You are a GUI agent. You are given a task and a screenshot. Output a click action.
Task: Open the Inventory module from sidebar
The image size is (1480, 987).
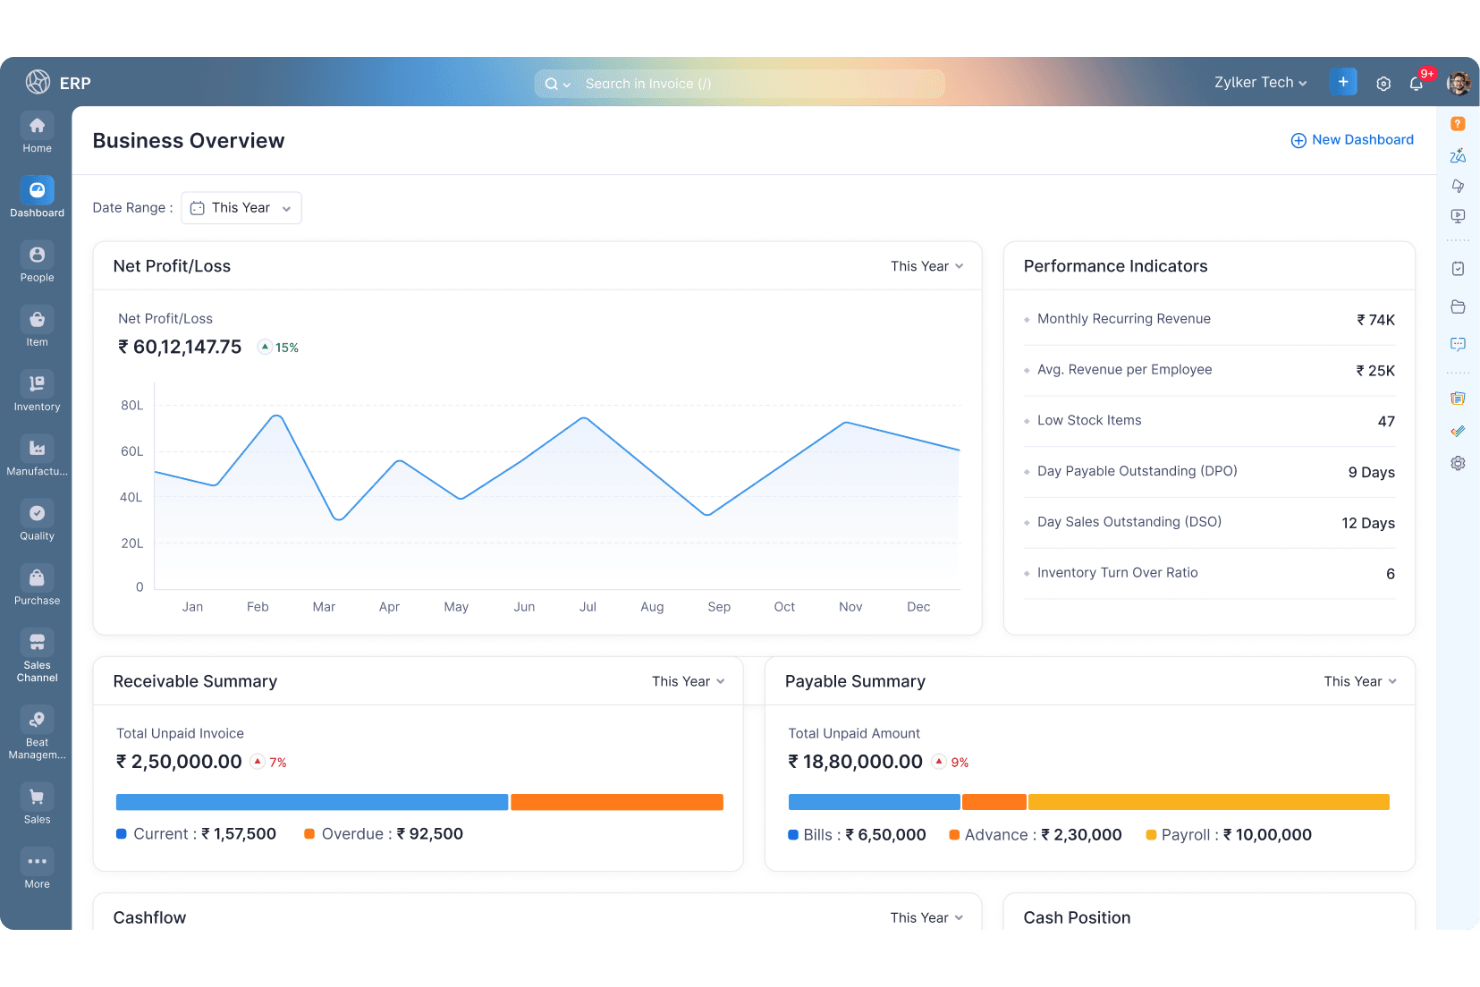(x=36, y=390)
